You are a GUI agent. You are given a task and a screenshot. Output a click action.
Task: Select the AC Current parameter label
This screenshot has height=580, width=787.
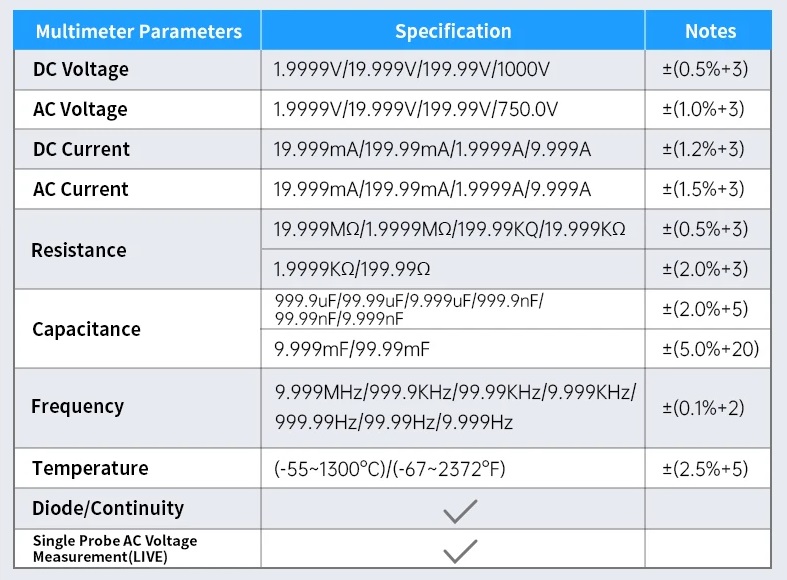(x=81, y=189)
